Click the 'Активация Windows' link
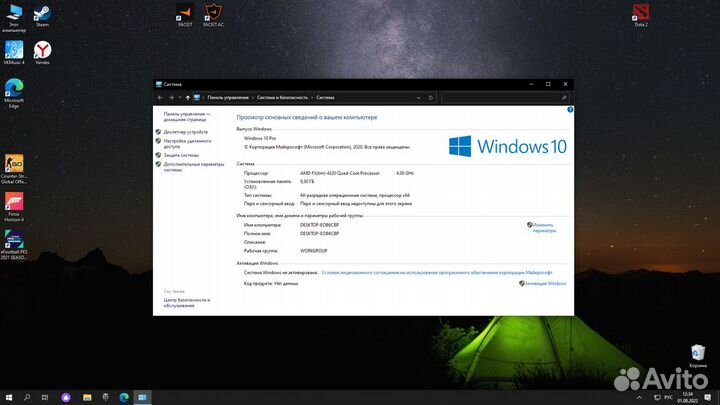Viewport: 720px width, 405px height. point(545,283)
